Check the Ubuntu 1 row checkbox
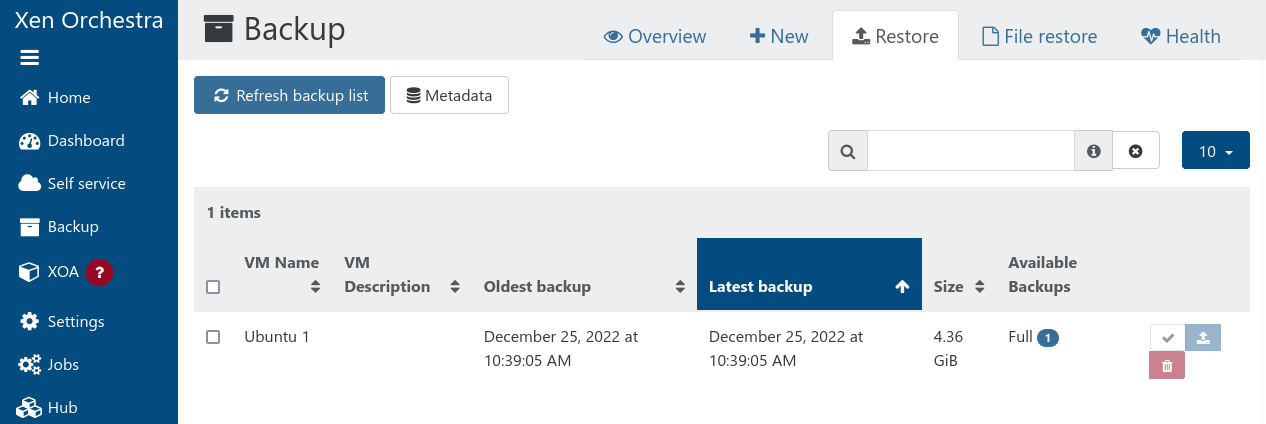Viewport: 1266px width, 424px height. (x=213, y=337)
